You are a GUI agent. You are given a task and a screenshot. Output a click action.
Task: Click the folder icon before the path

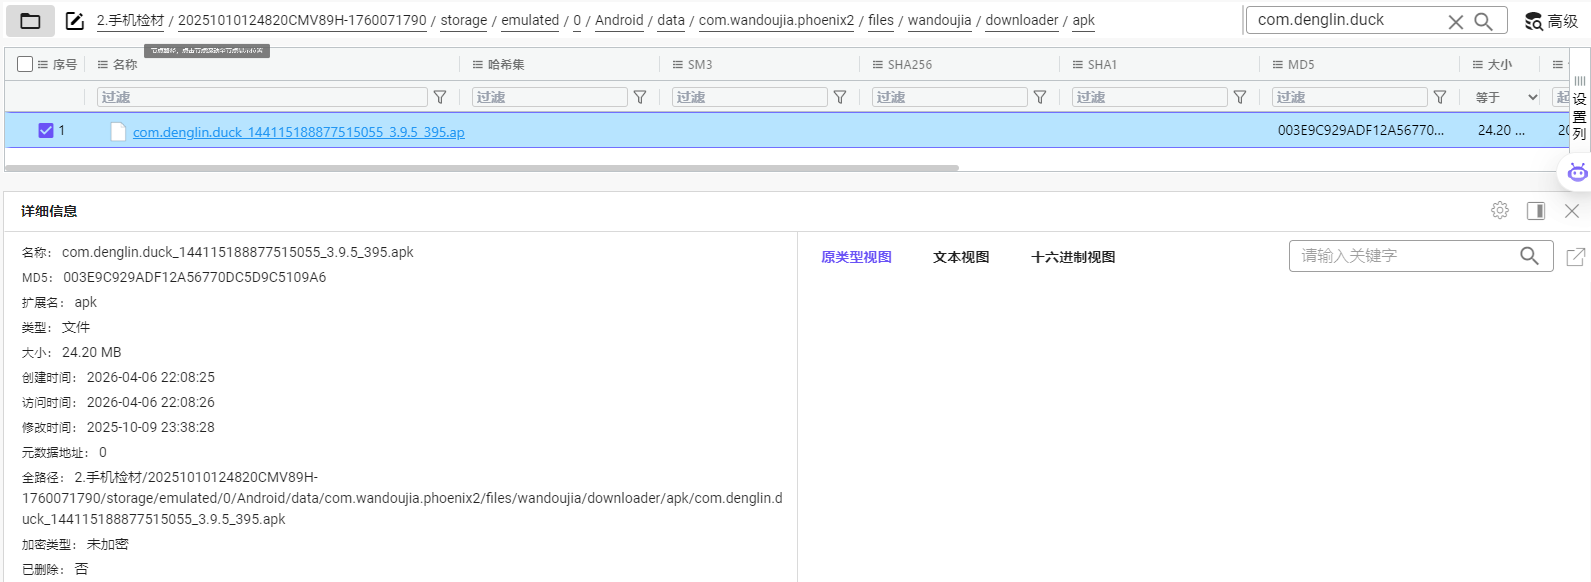tap(30, 21)
